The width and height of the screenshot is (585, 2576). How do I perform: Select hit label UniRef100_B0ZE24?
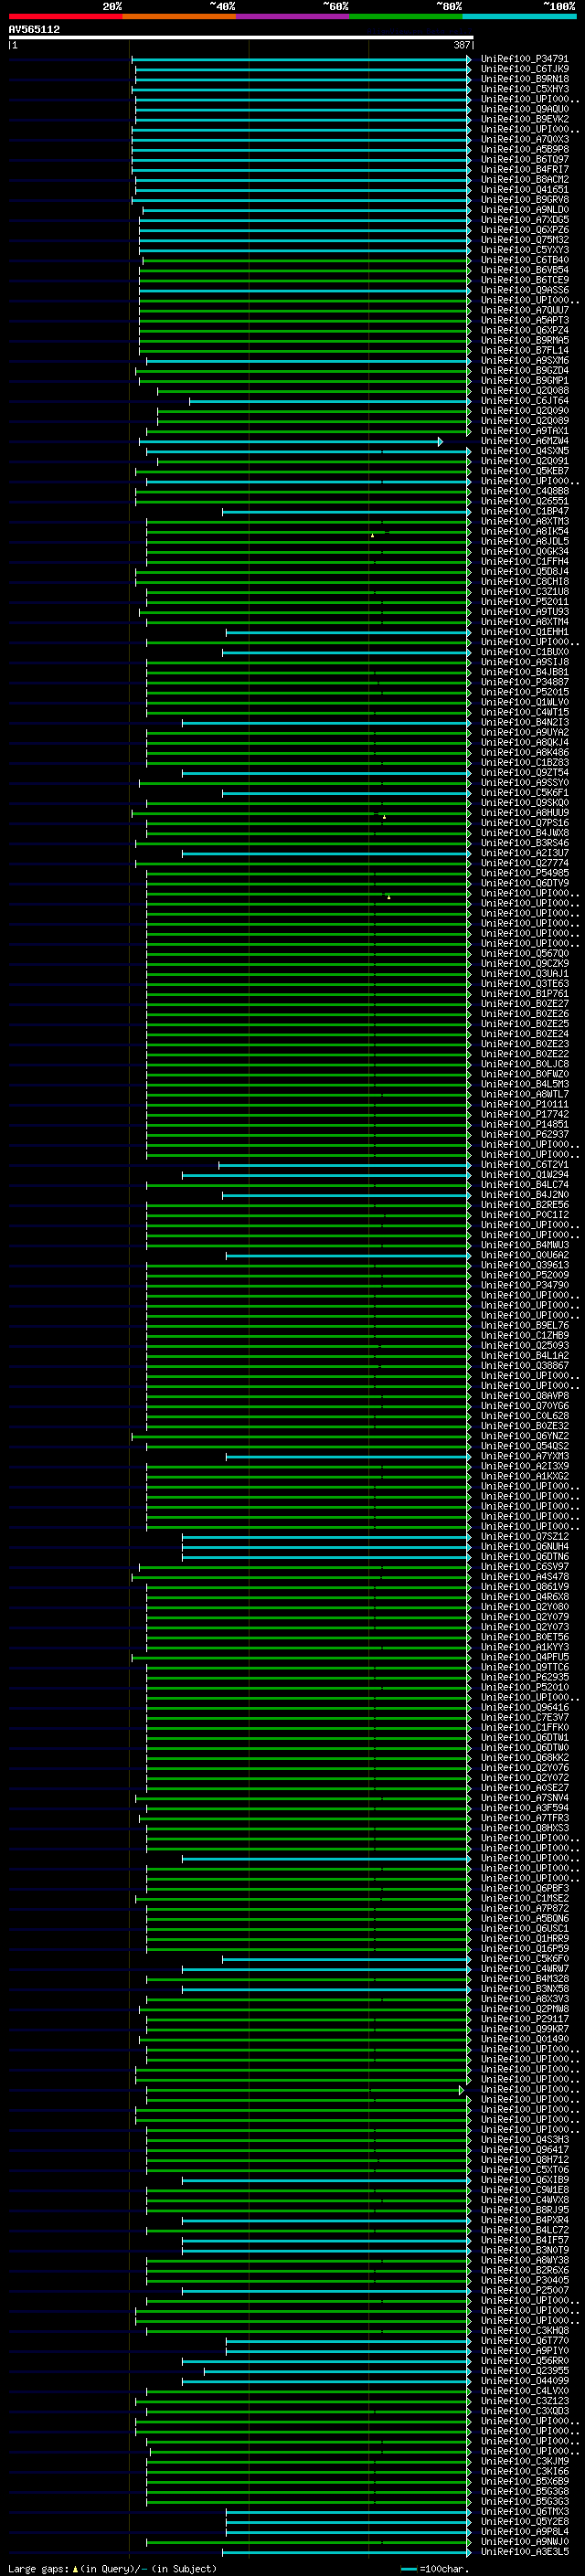(525, 1034)
